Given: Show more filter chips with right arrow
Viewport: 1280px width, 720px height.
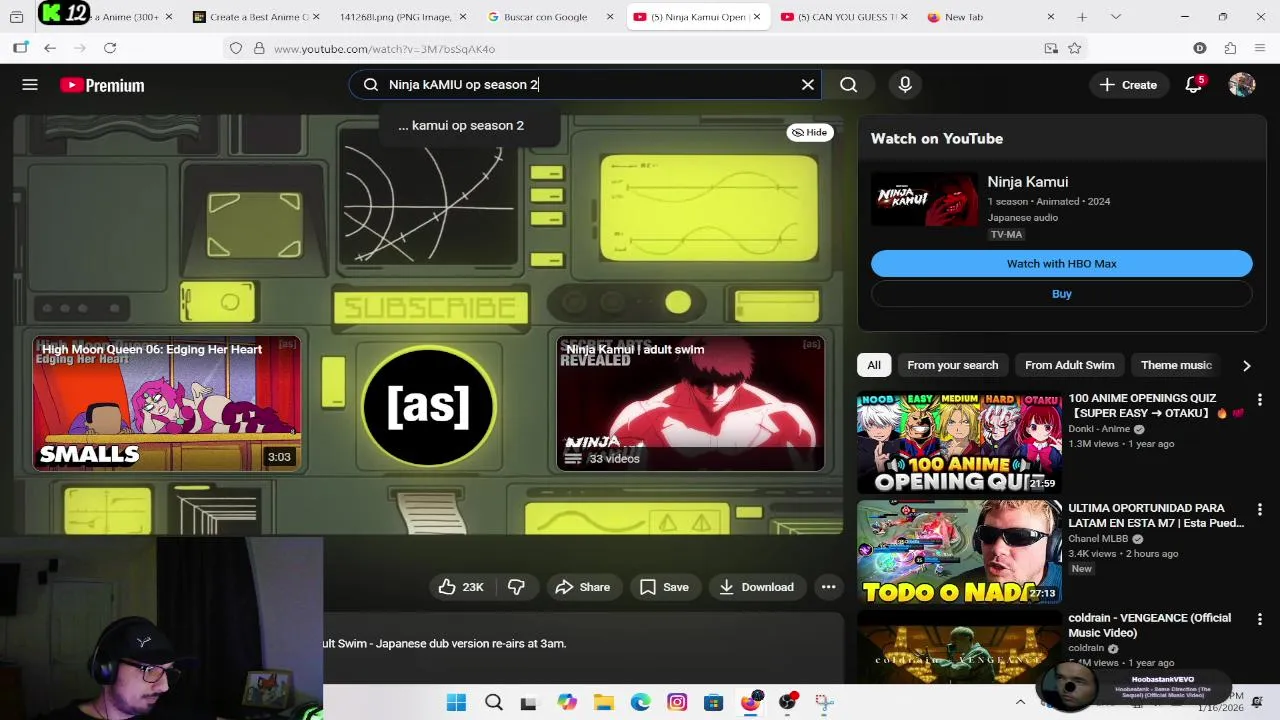Looking at the screenshot, I should 1246,366.
